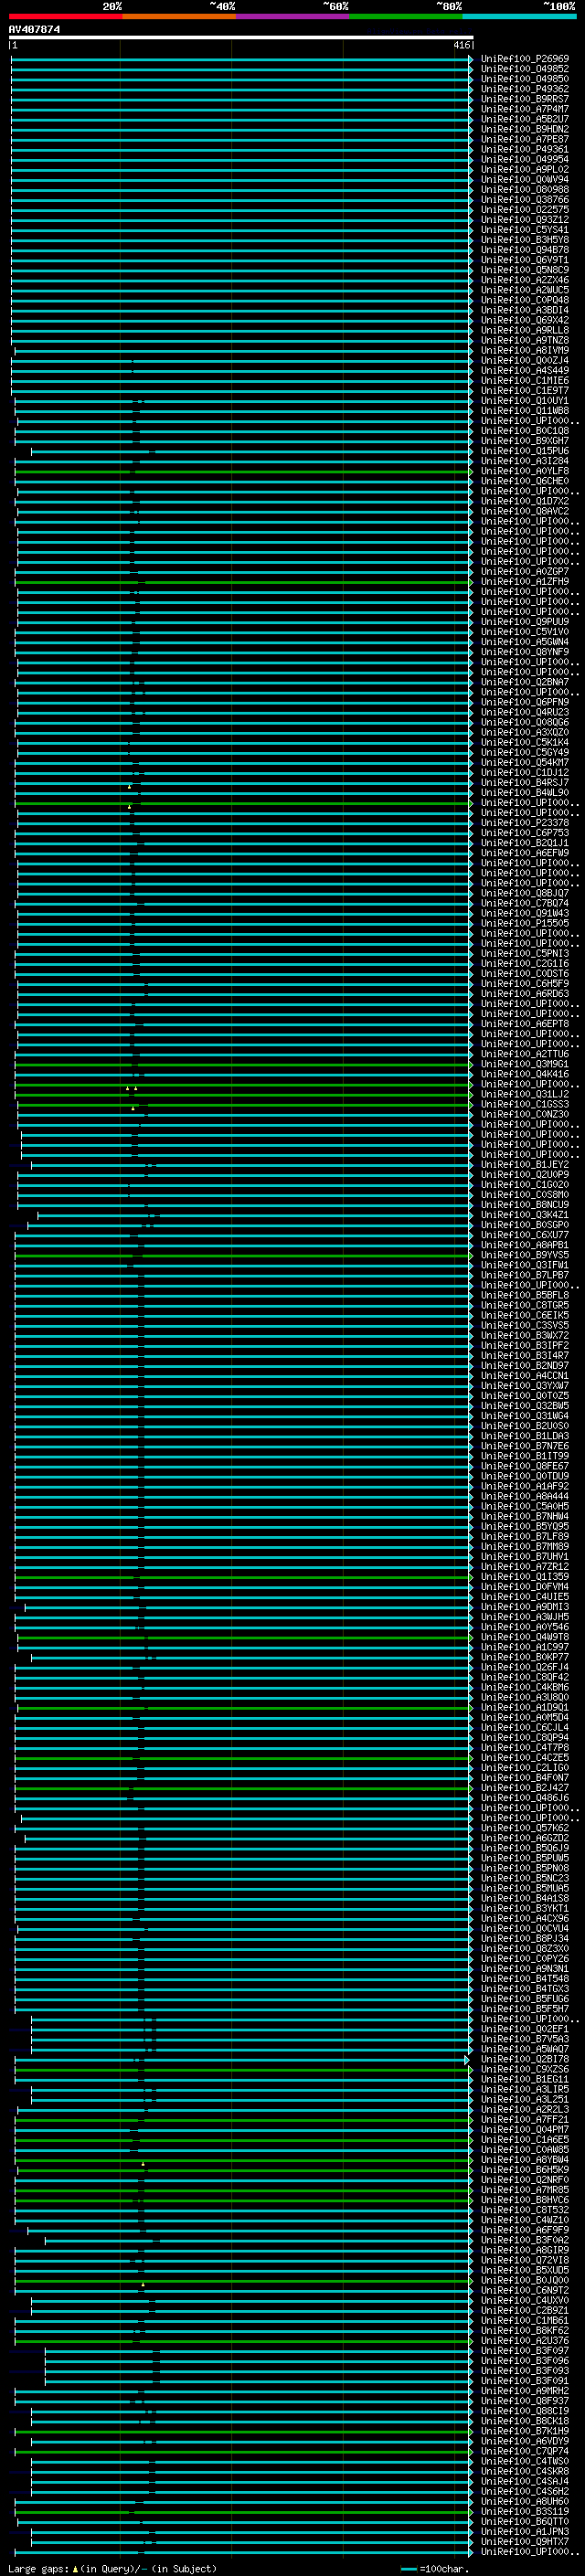585x2576 pixels.
Task: Select the UniRef100_O22575 label
Action: point(524,210)
